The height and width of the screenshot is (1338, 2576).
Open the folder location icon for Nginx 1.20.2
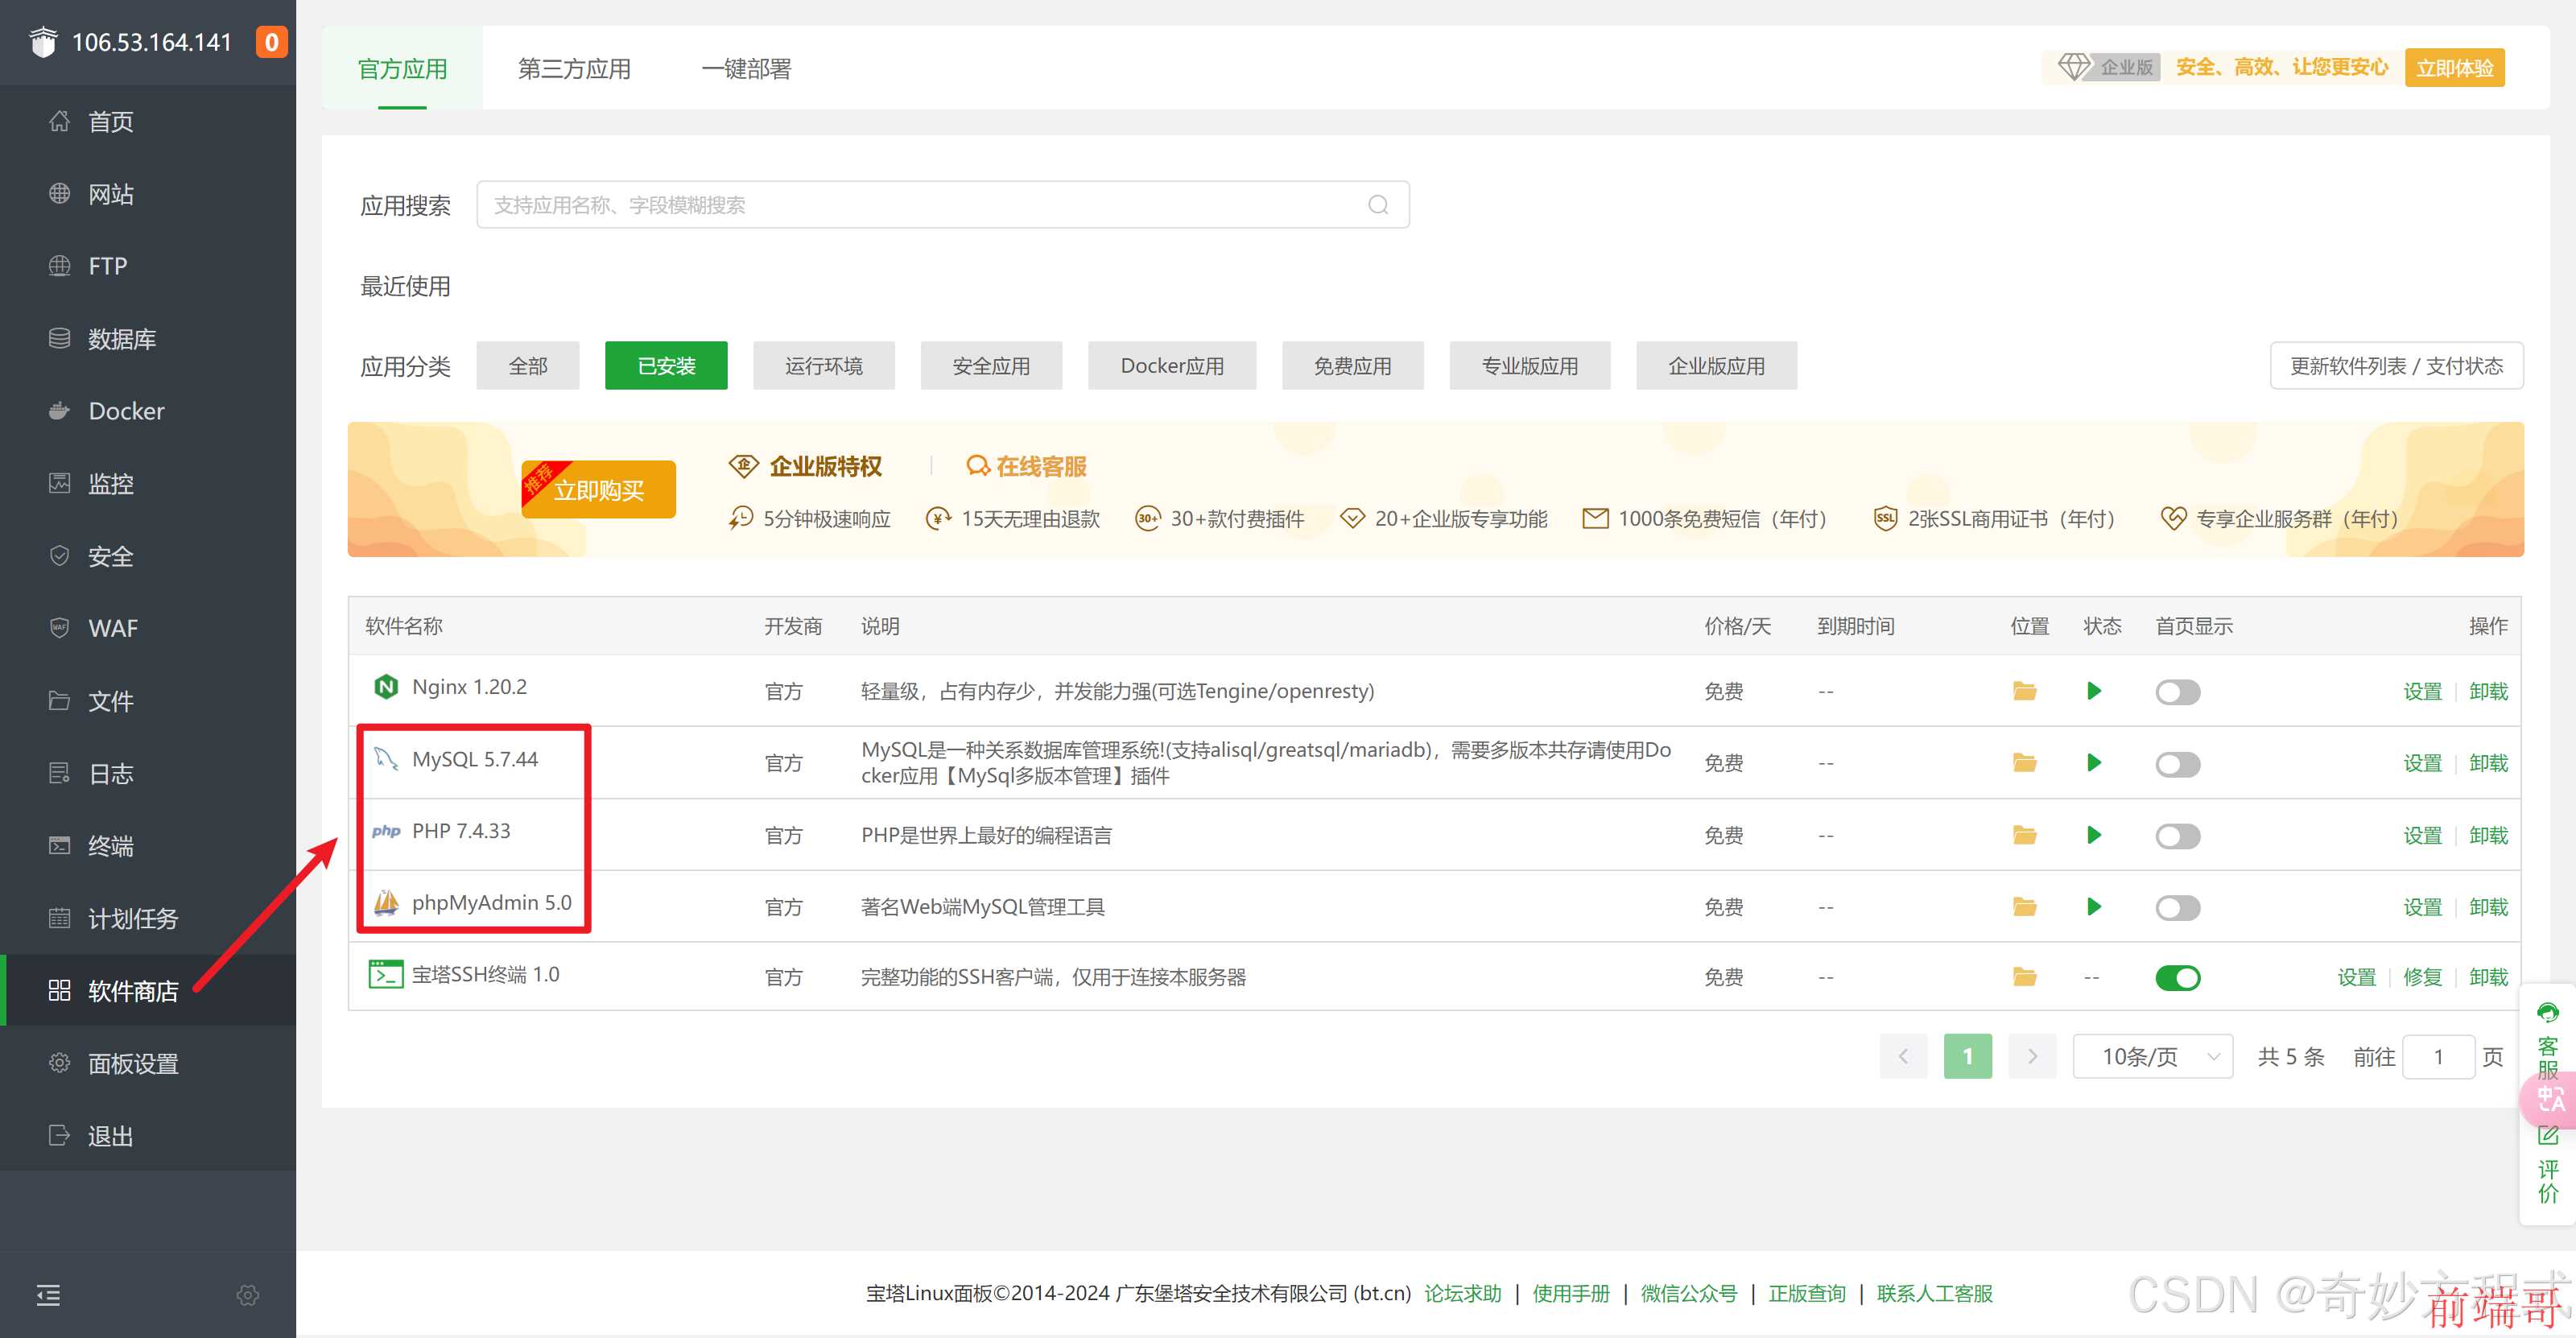[x=2024, y=691]
